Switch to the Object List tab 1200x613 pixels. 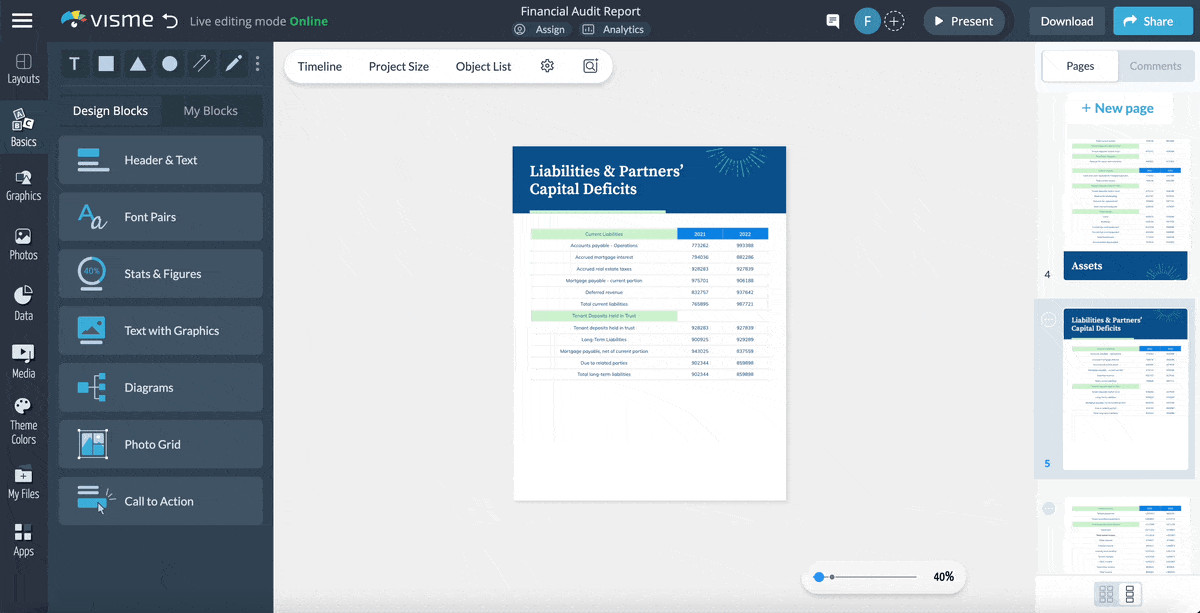click(483, 66)
